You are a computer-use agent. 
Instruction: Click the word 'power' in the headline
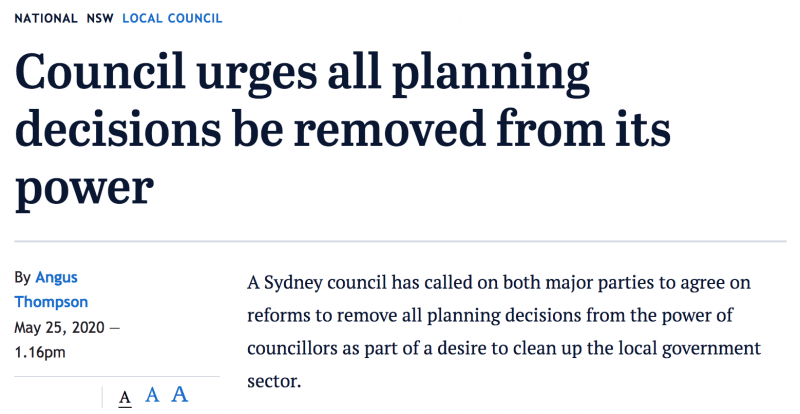point(84,189)
